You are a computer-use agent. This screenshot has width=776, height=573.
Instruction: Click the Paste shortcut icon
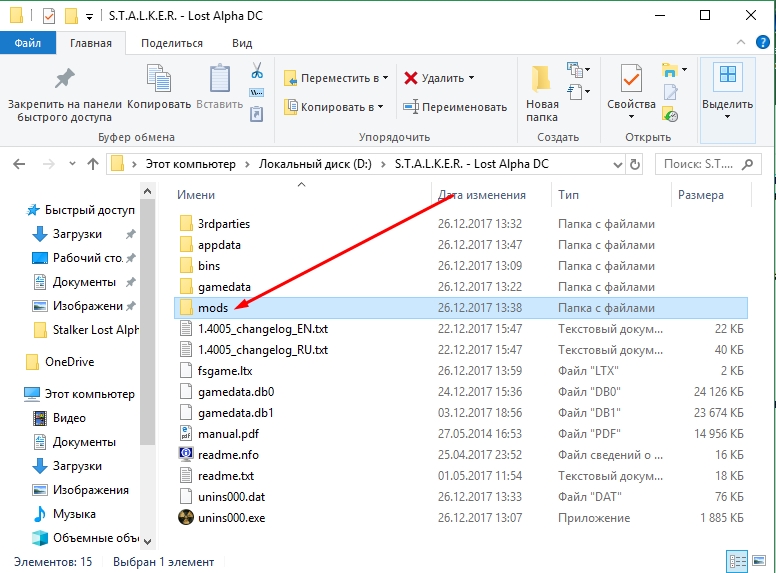point(256,114)
